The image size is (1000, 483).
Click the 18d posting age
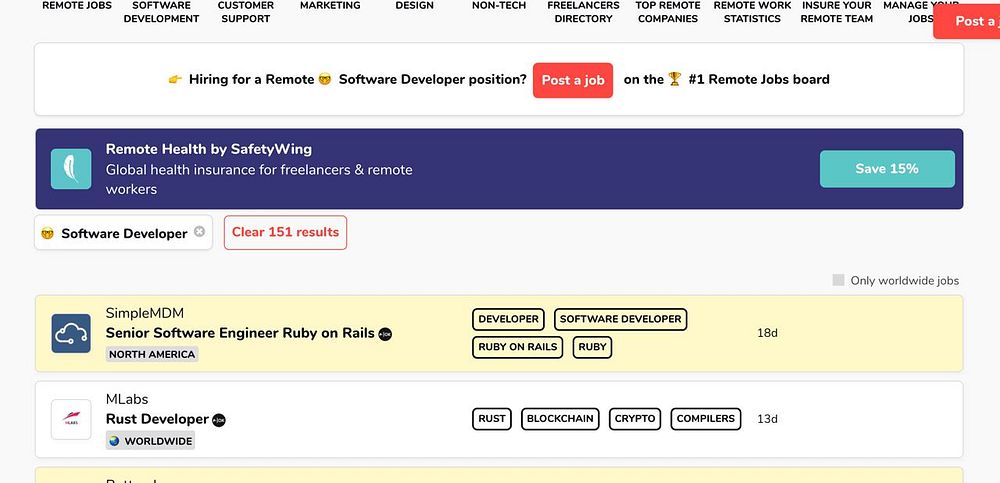767,333
